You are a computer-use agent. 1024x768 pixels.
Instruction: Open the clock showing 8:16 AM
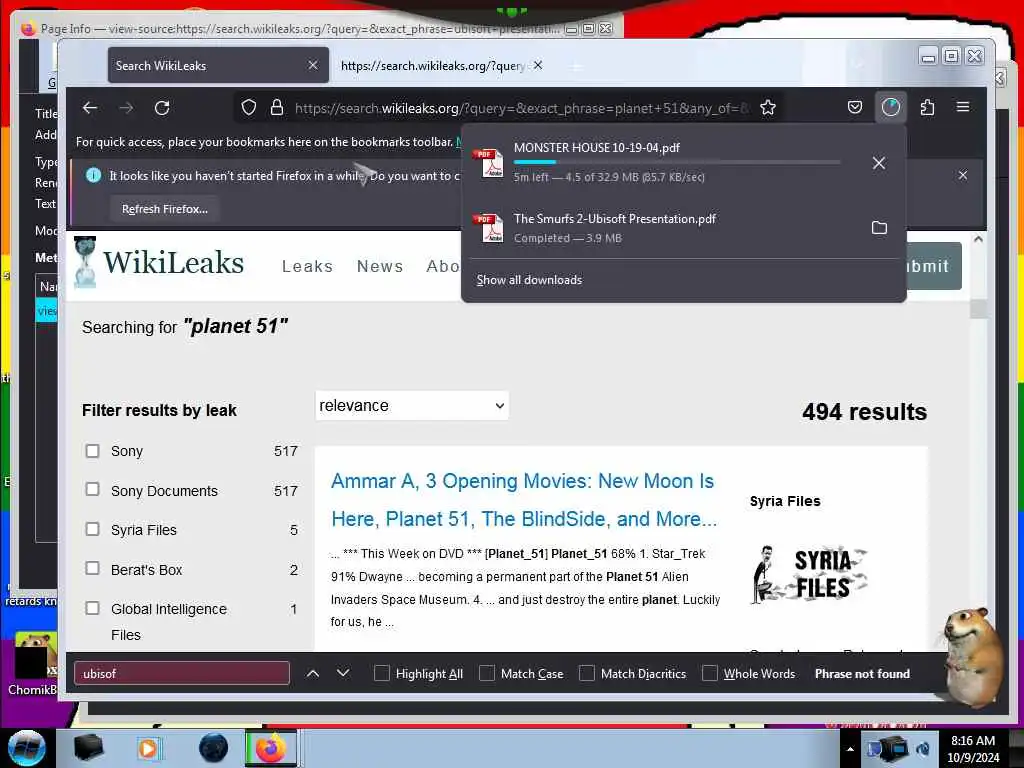[973, 749]
